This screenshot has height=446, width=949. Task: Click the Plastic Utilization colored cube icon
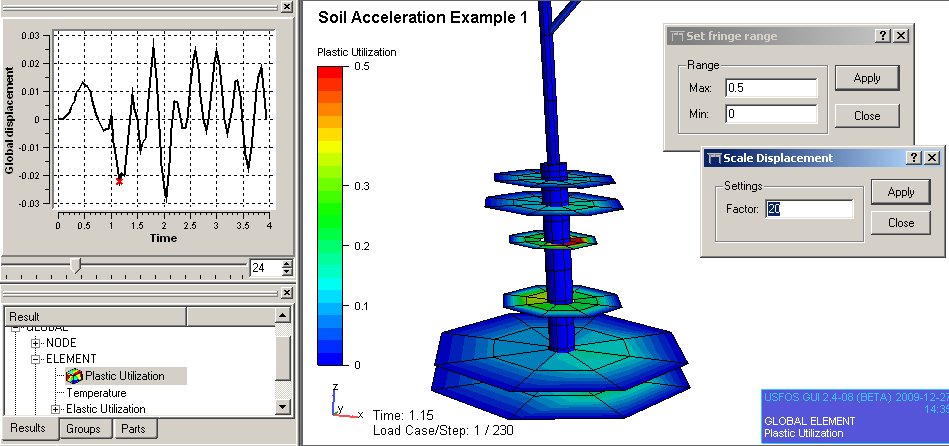click(x=74, y=376)
